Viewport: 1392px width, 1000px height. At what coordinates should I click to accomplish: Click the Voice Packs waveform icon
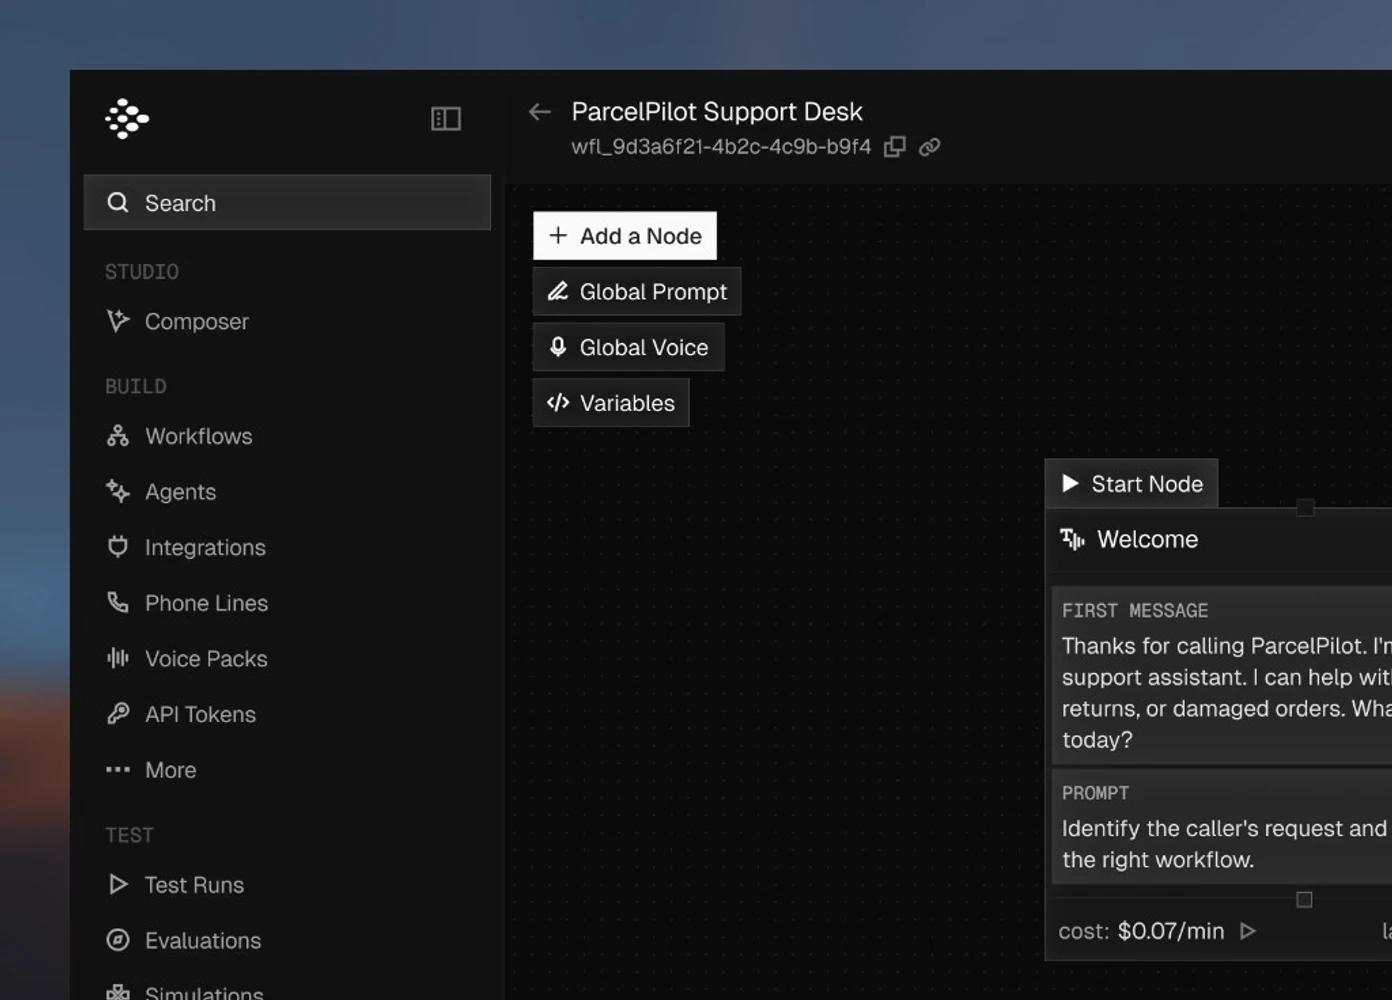pos(118,658)
